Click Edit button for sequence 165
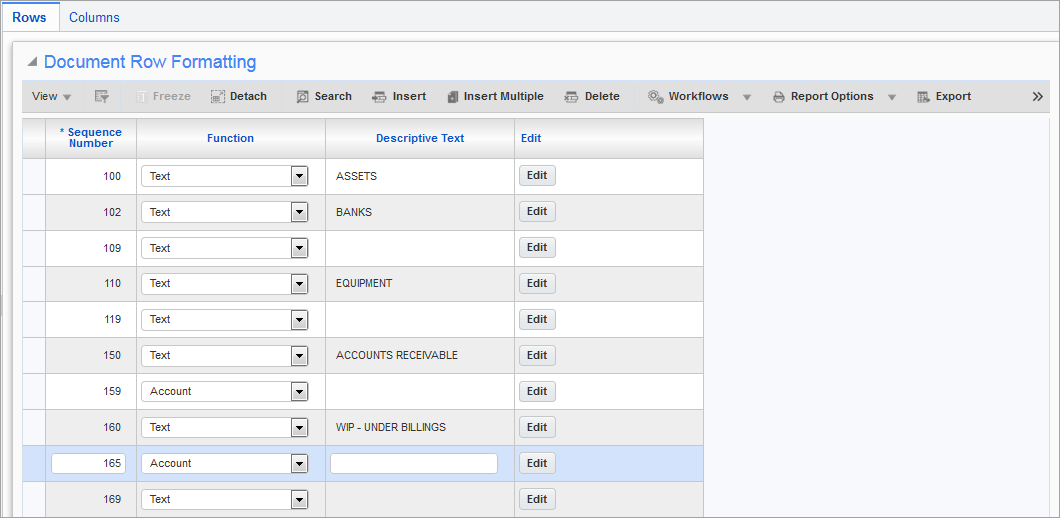Image resolution: width=1060 pixels, height=518 pixels. pos(537,463)
